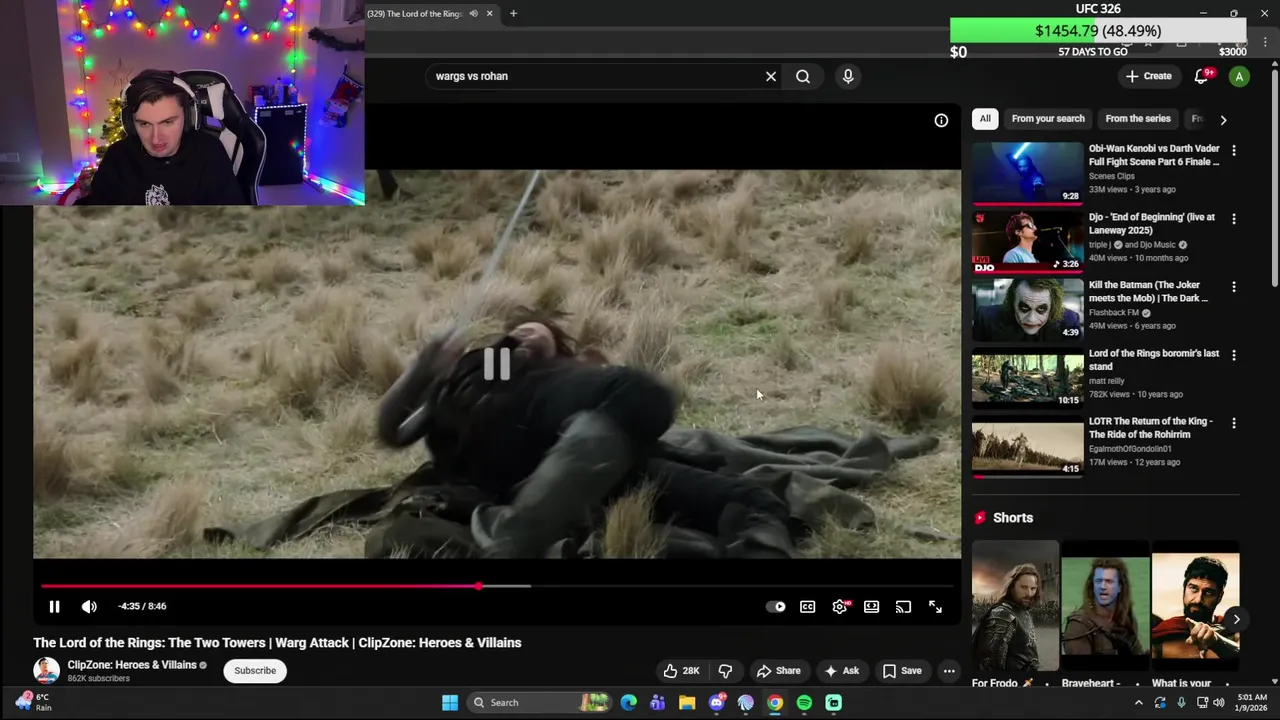Subscribe to ClipZone: Heroes & Villains
The image size is (1280, 720).
pyautogui.click(x=255, y=671)
